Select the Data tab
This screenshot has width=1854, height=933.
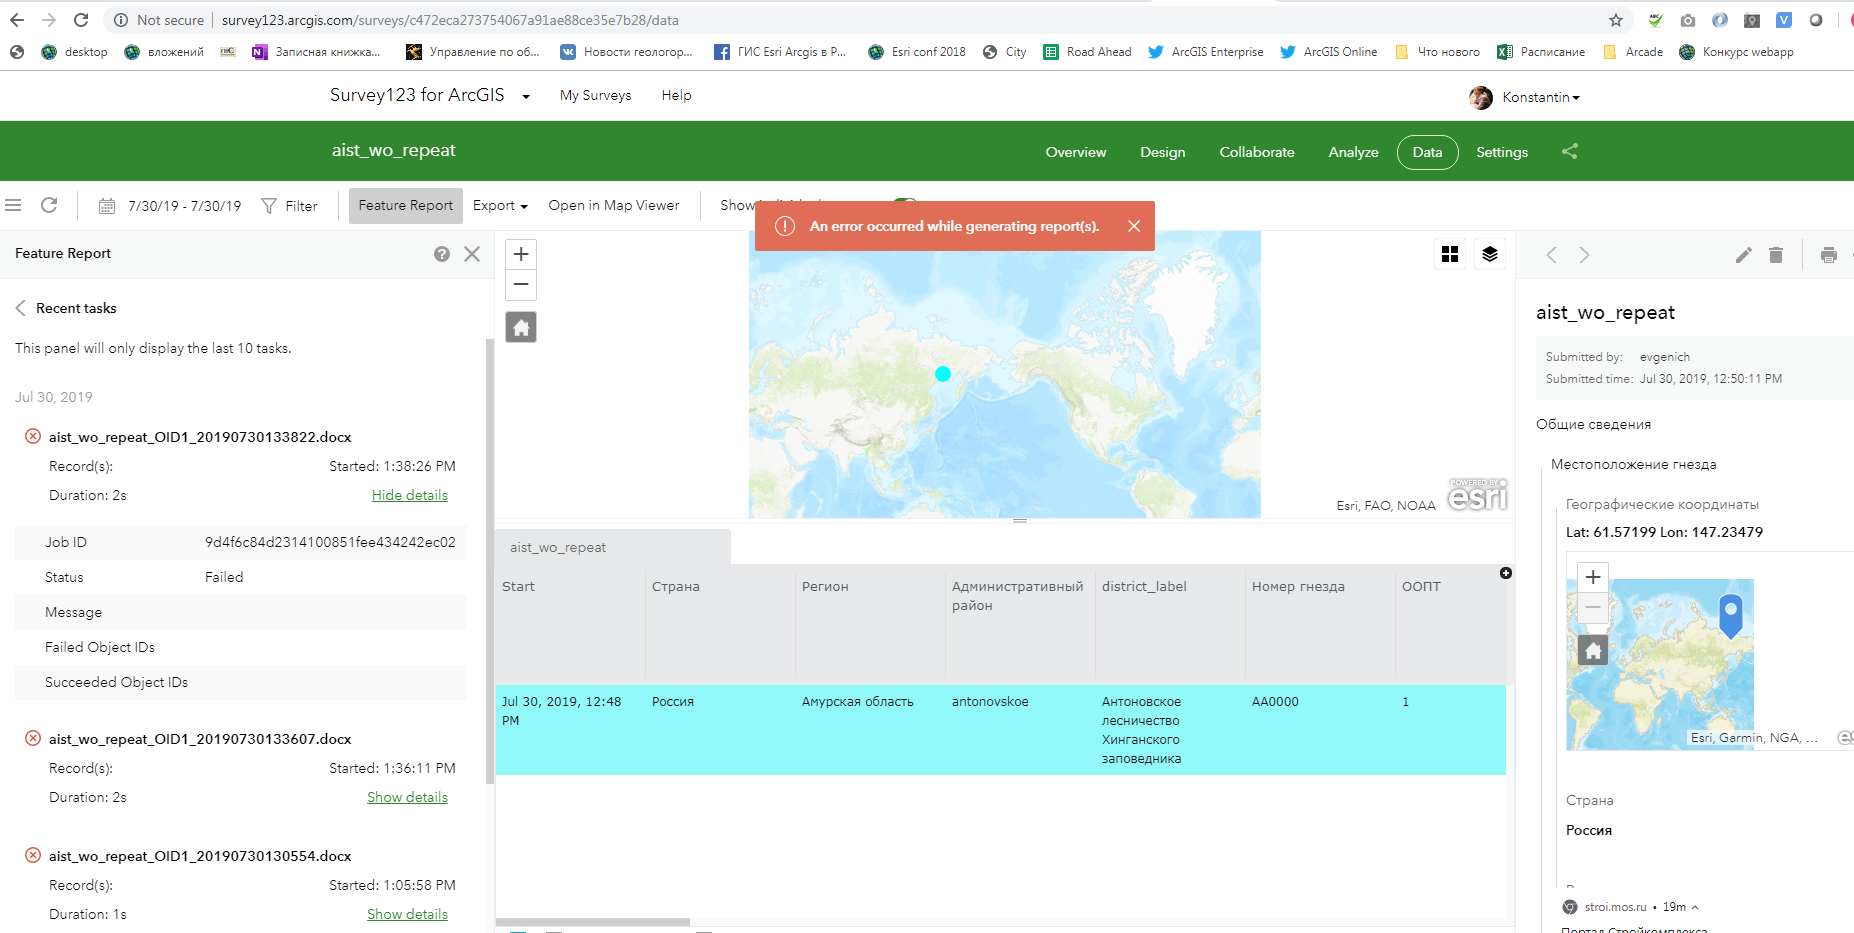(1428, 152)
